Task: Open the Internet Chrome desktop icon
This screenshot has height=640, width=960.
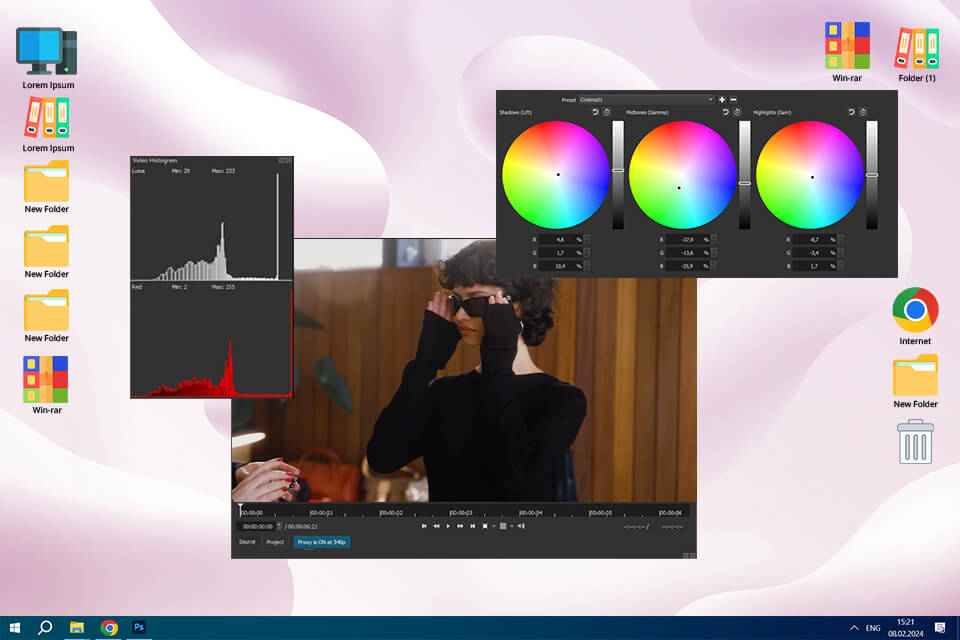Action: tap(915, 317)
